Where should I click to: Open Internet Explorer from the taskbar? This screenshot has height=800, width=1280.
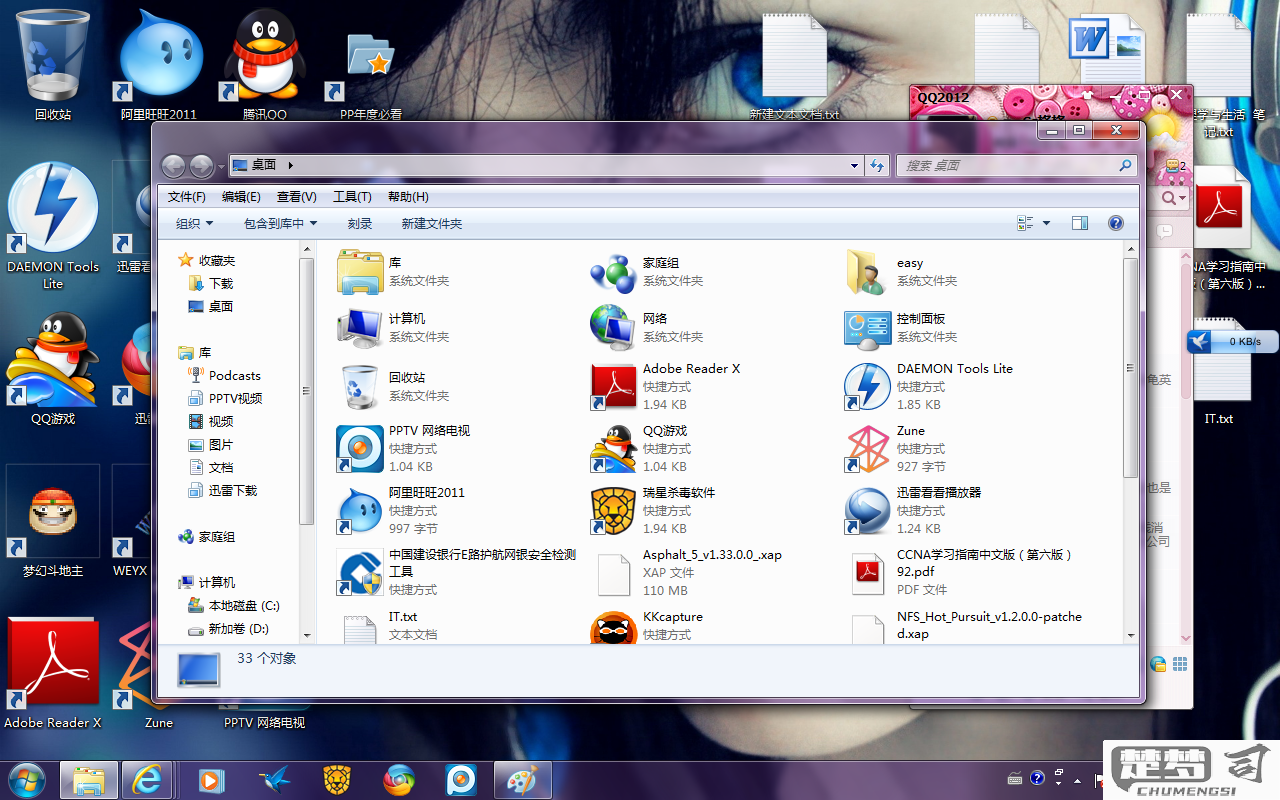coord(148,779)
